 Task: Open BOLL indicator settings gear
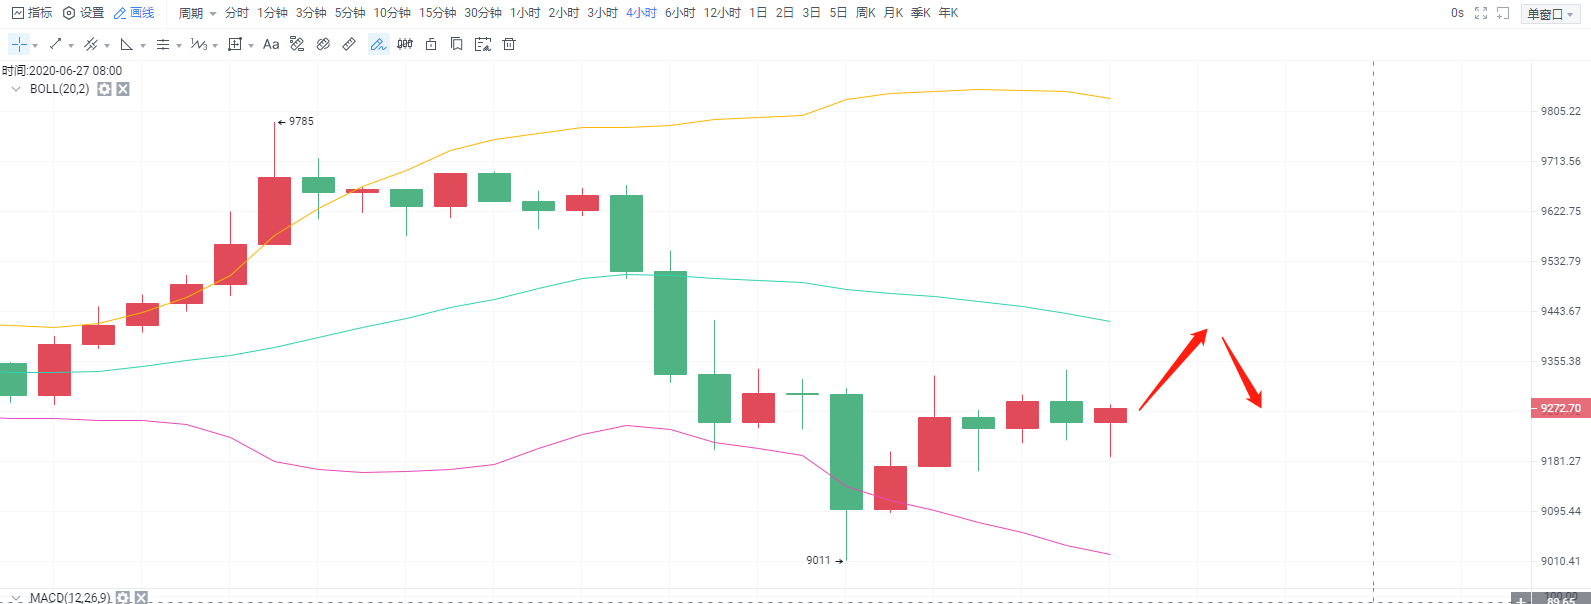point(104,89)
